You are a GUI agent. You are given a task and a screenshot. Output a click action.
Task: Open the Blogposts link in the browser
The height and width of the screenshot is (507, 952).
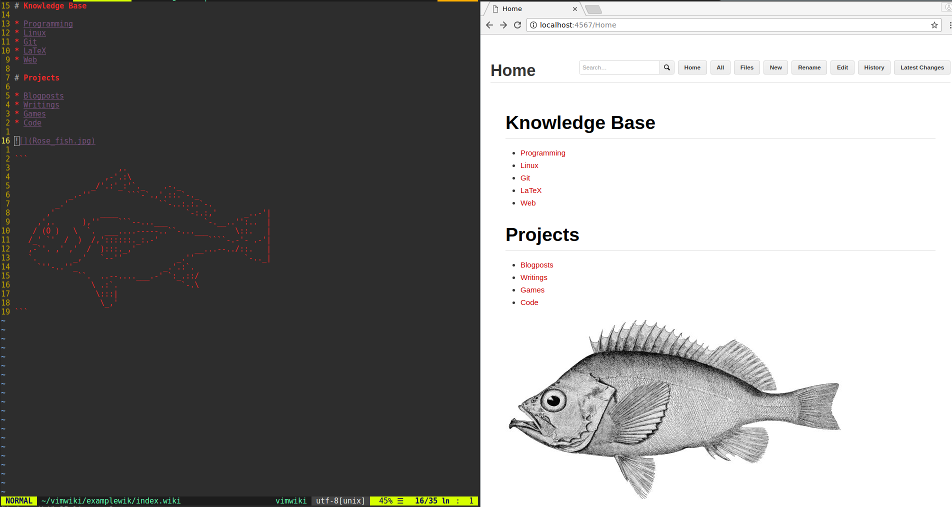point(537,265)
